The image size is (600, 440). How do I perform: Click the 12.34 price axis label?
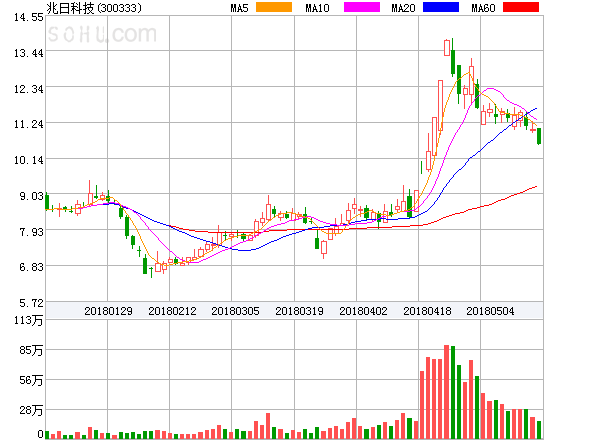point(29,89)
